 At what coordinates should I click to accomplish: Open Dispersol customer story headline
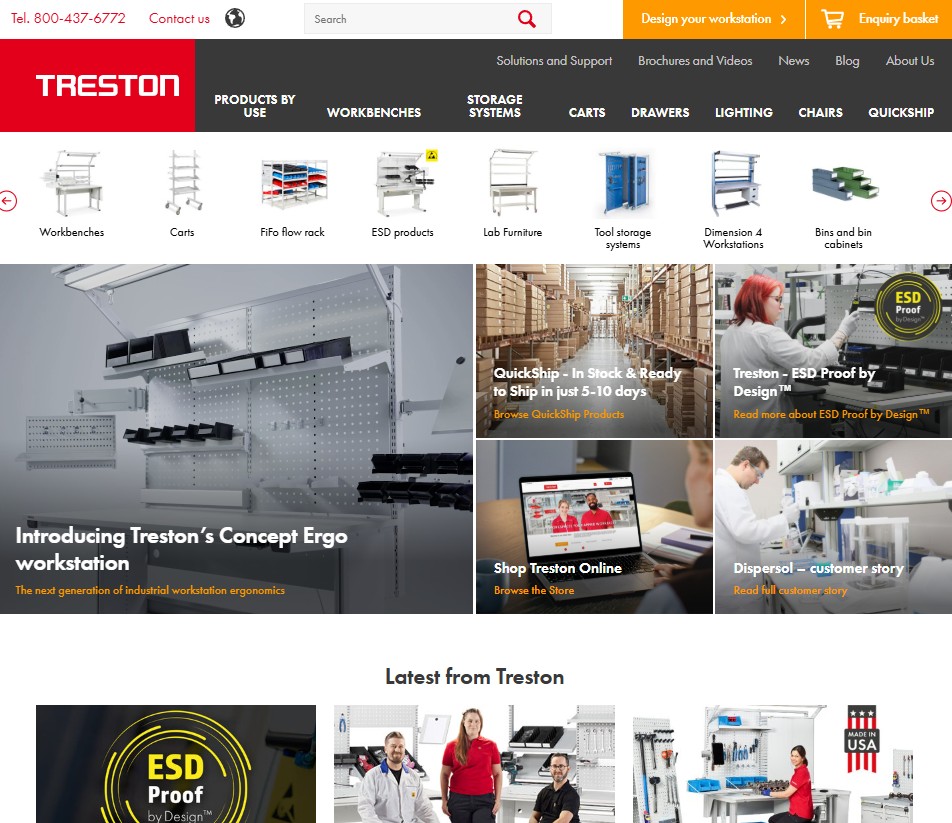[x=818, y=568]
